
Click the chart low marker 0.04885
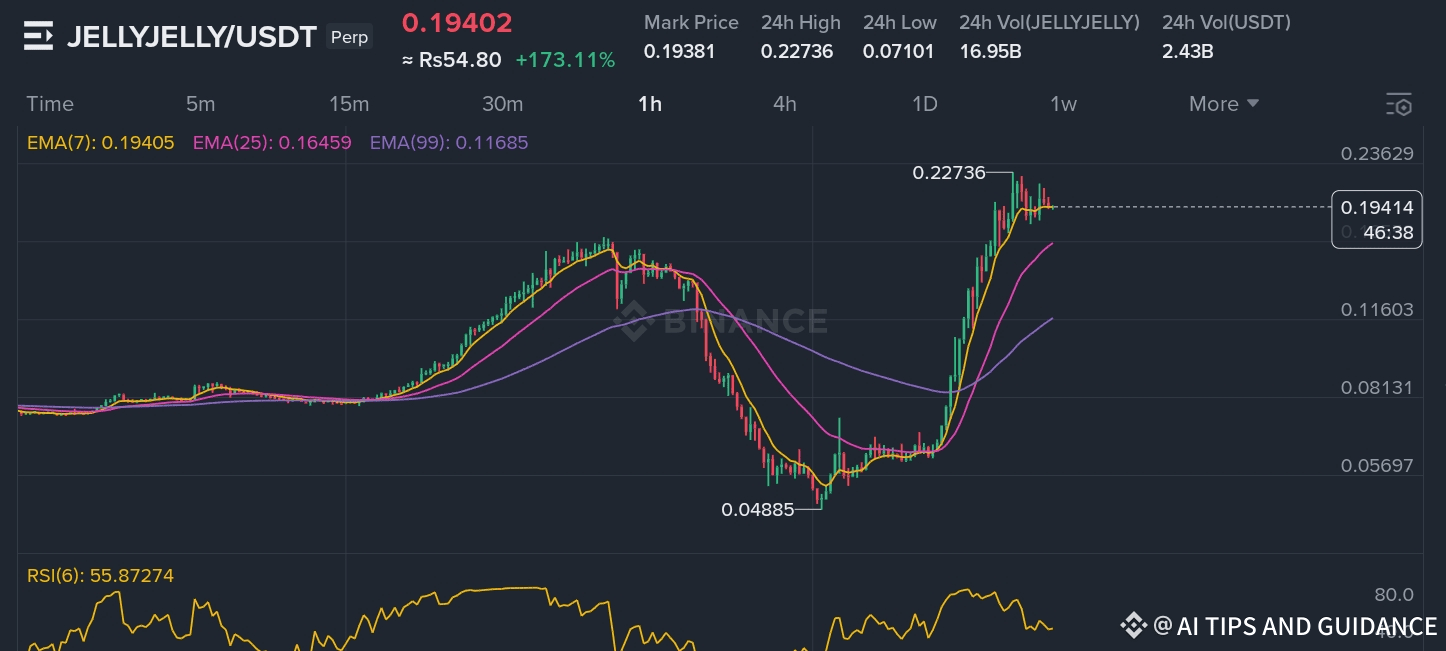point(758,510)
